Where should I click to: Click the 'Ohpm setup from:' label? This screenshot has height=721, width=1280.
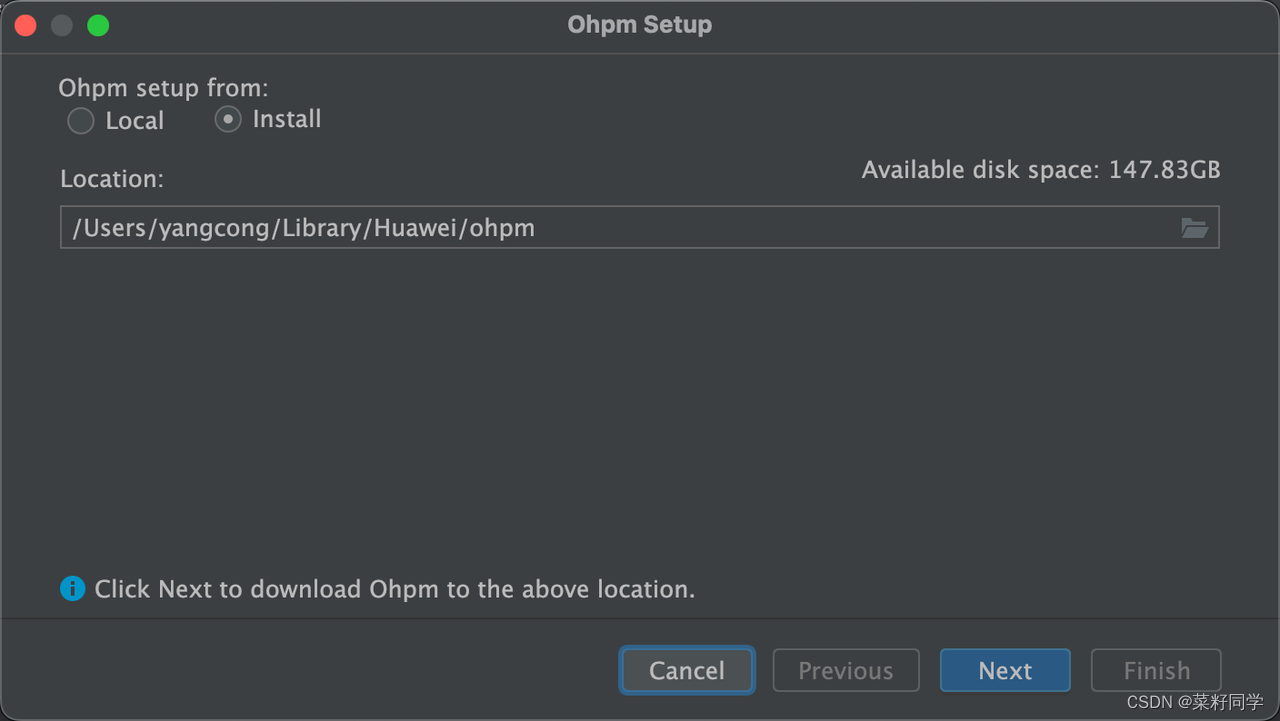[x=163, y=88]
